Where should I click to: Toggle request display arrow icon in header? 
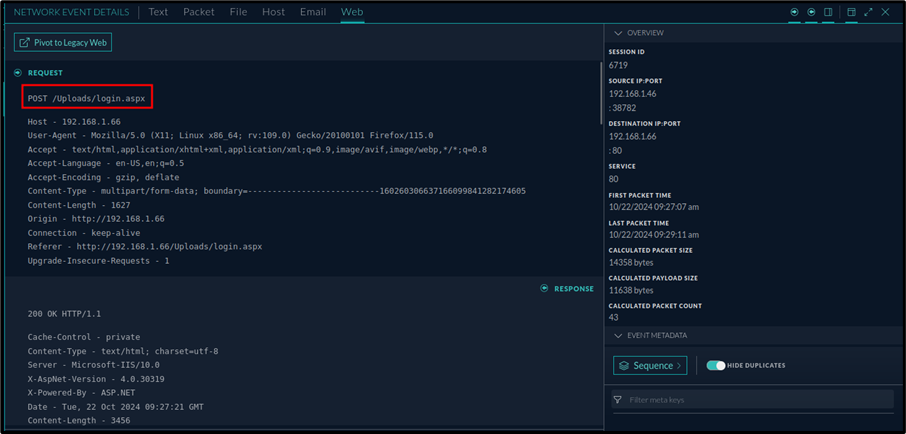click(795, 13)
